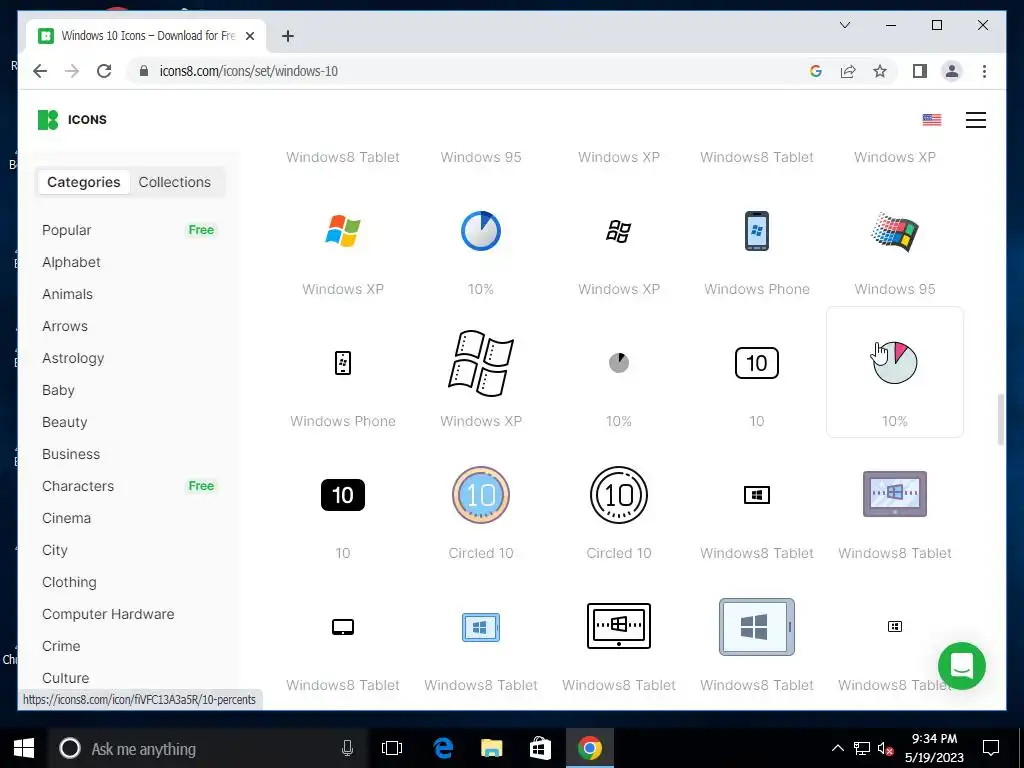
Task: Open the Computer Hardware category
Action: click(x=108, y=615)
